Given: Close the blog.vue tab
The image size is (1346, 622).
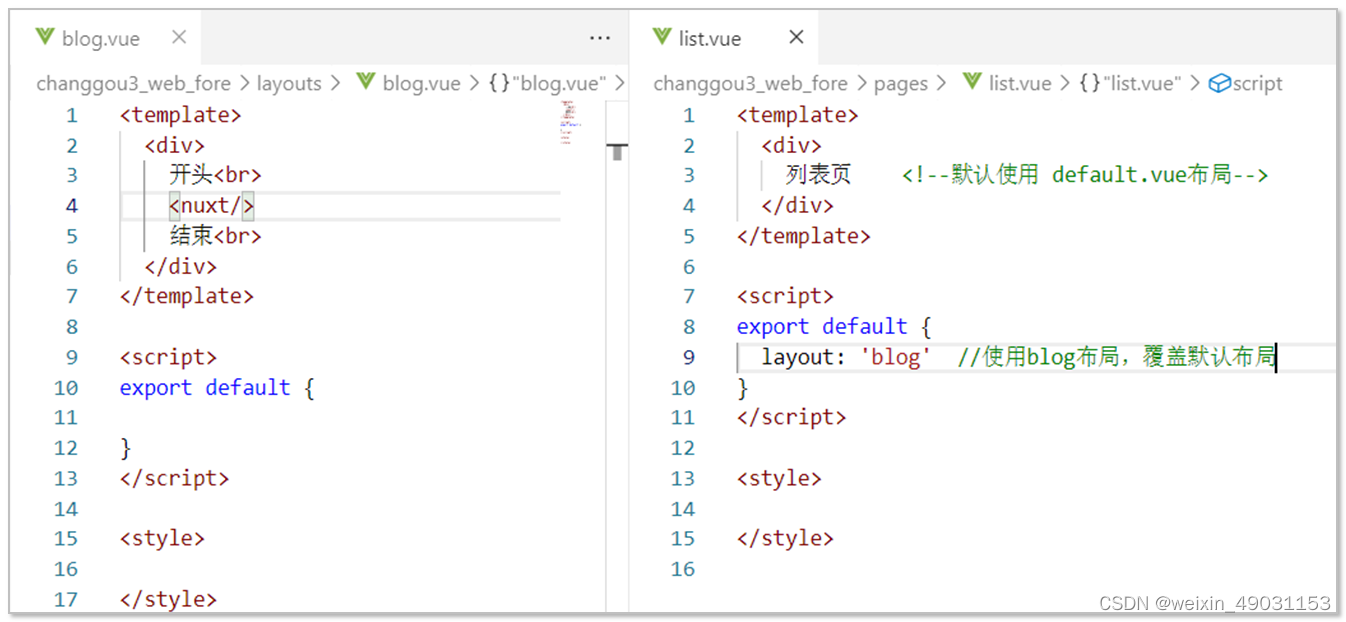Looking at the screenshot, I should [179, 37].
